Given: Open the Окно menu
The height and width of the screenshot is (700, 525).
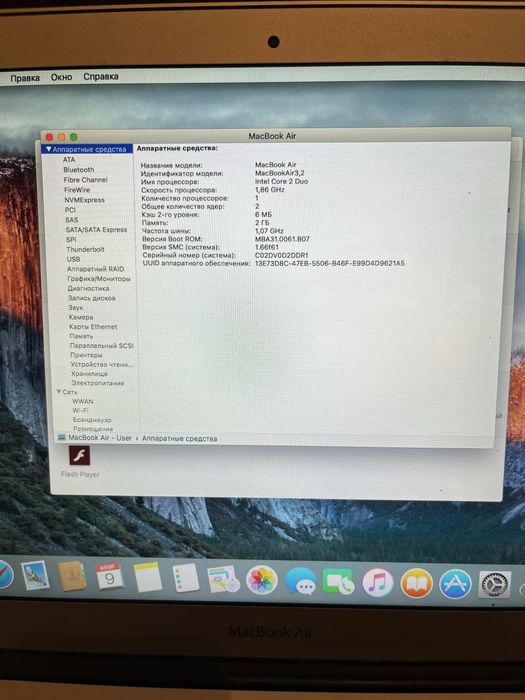Looking at the screenshot, I should coord(61,77).
